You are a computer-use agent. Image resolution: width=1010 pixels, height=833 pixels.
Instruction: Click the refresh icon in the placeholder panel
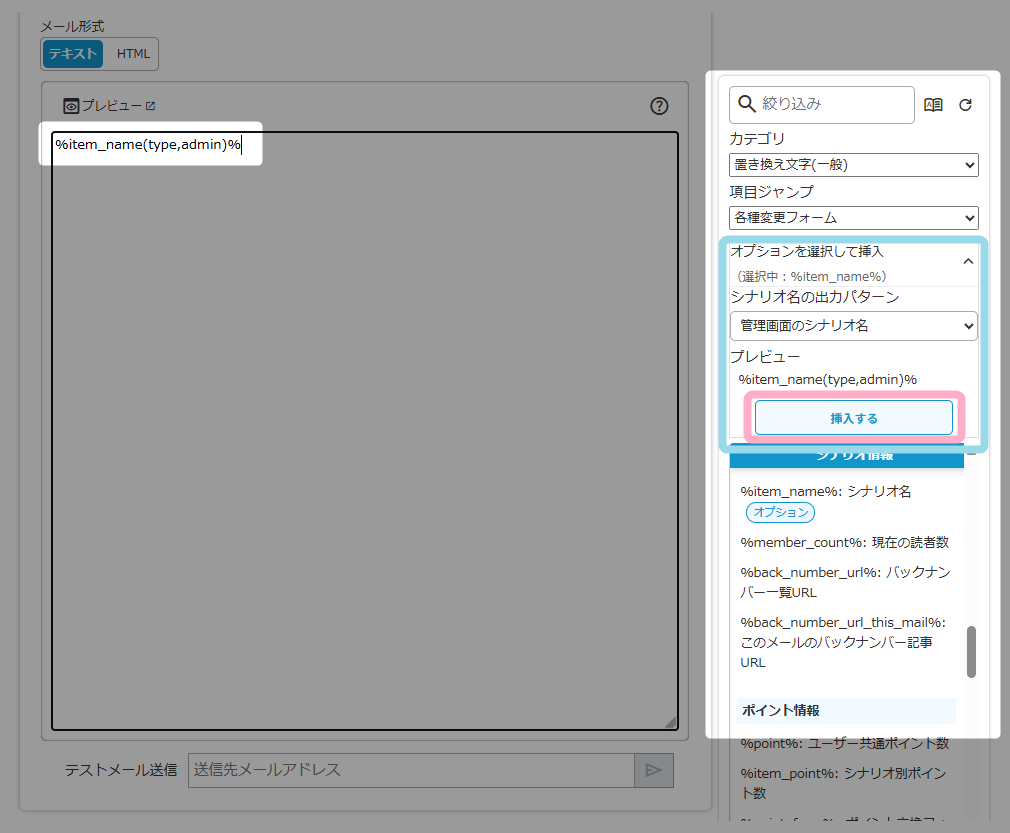coord(965,105)
